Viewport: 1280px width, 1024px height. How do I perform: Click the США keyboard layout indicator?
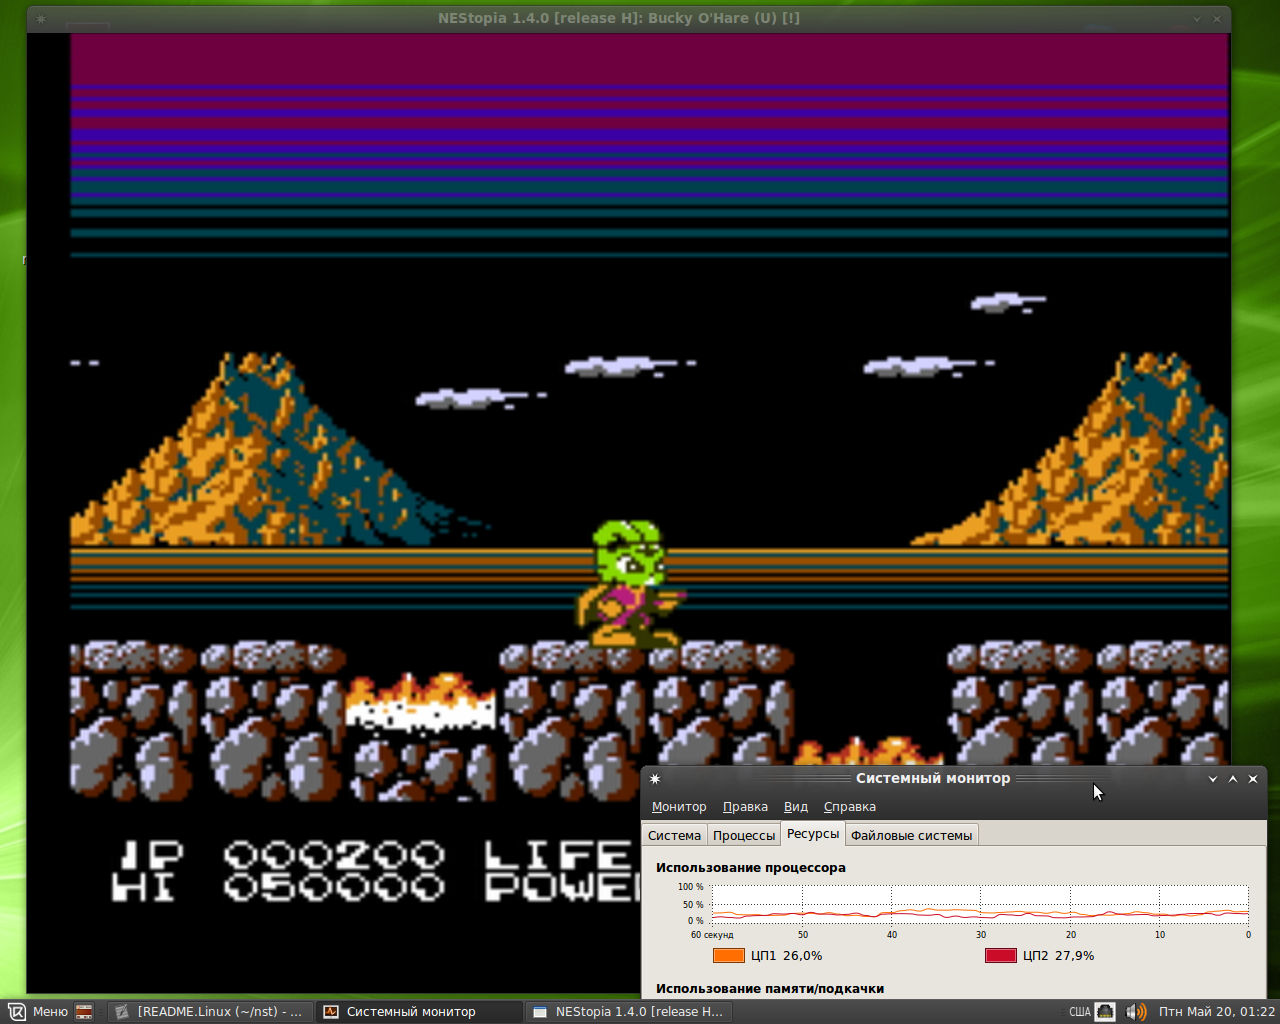pos(1080,1012)
